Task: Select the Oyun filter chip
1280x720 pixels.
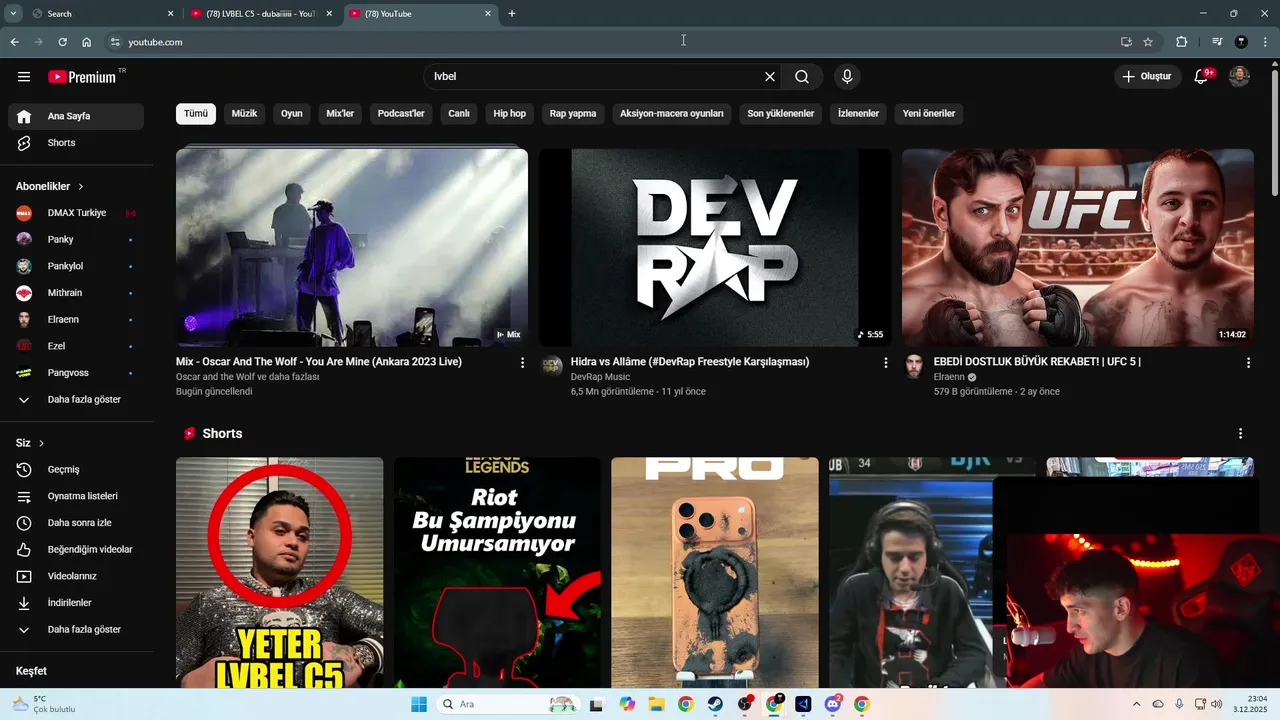Action: coord(291,113)
